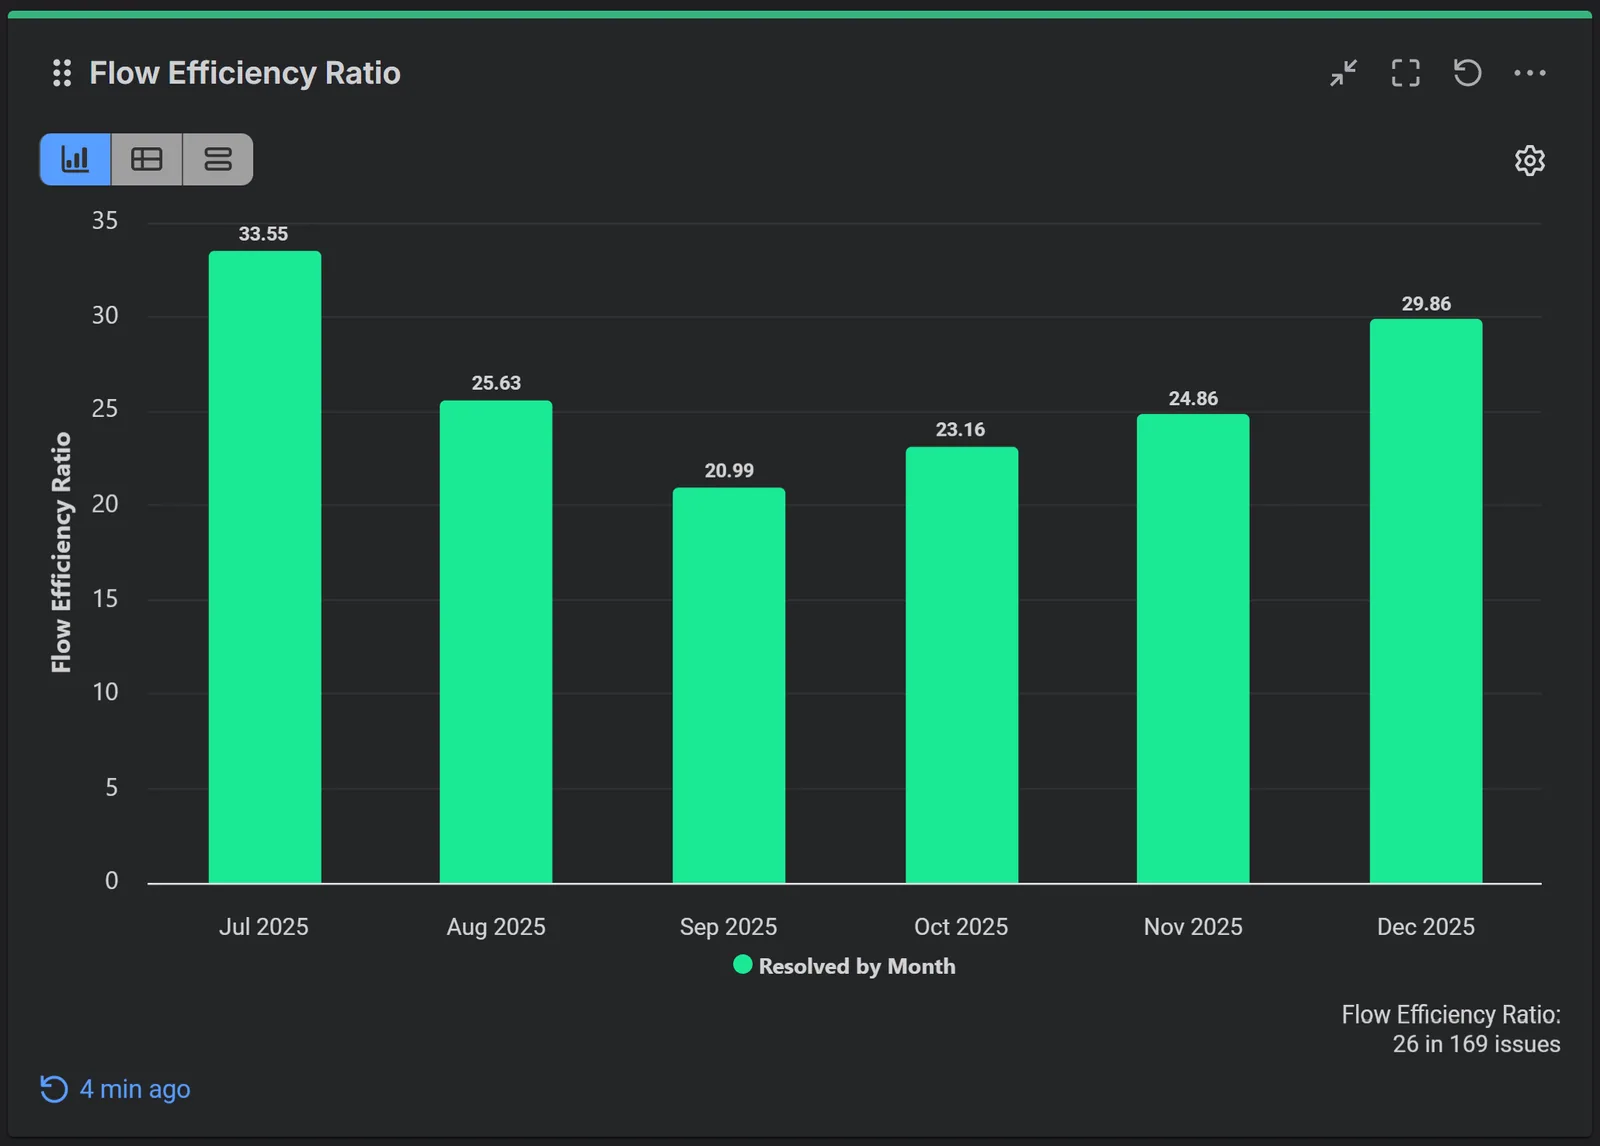Refresh the Flow Efficiency Ratio gadget
Screen dimensions: 1600x1146
(1467, 73)
